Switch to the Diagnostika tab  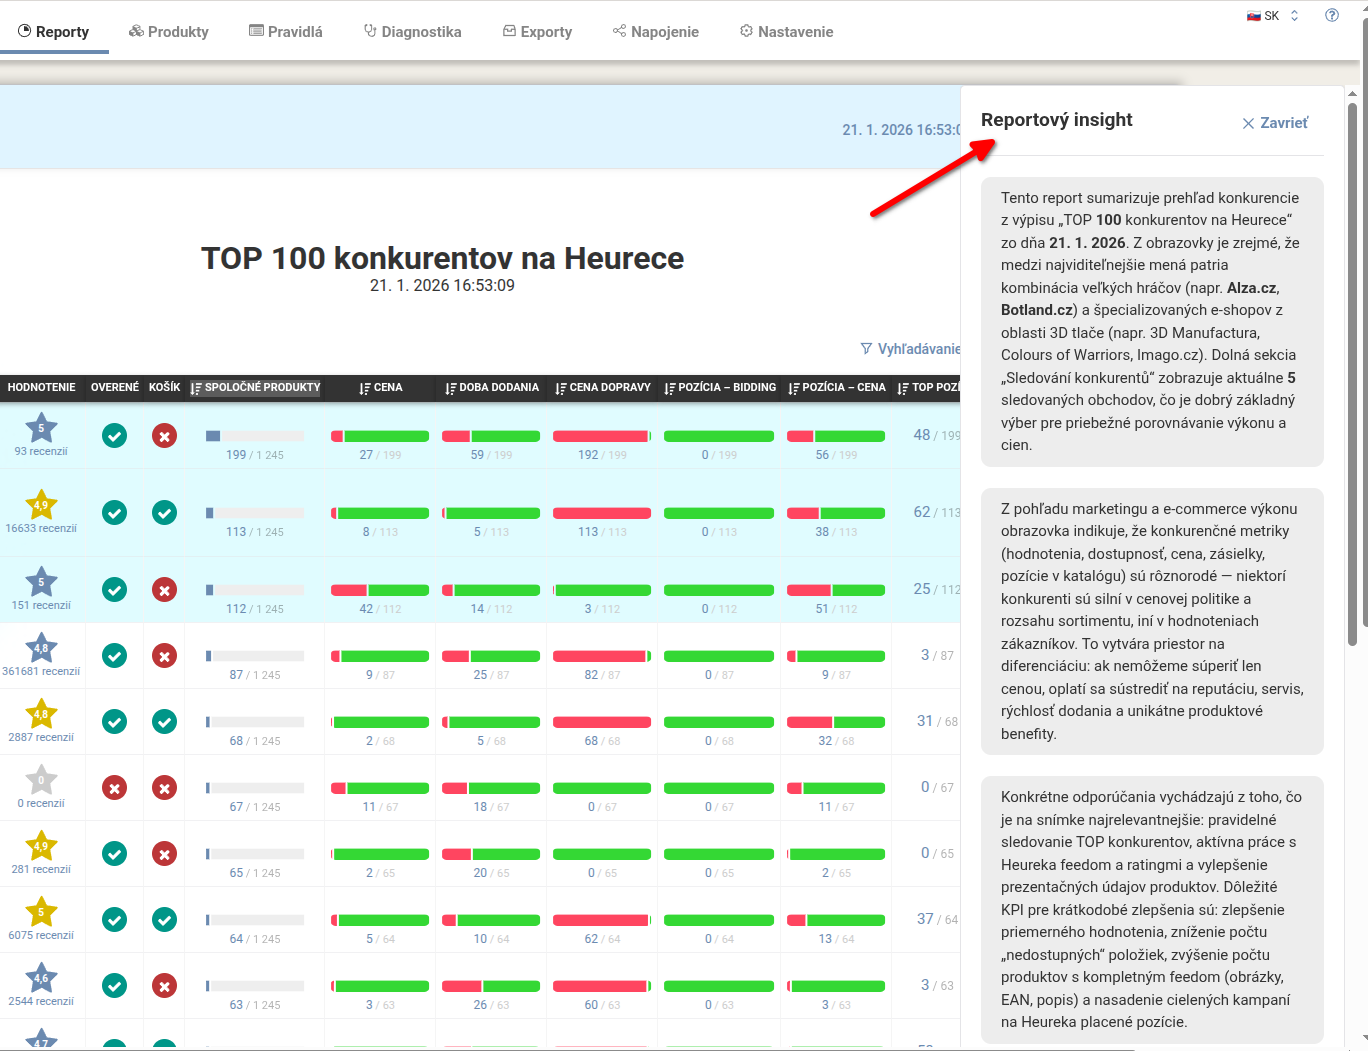pos(412,32)
